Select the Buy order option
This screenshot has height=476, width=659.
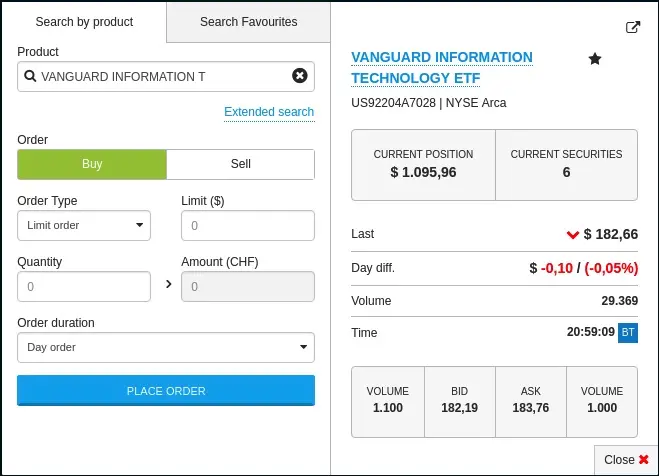click(x=92, y=164)
